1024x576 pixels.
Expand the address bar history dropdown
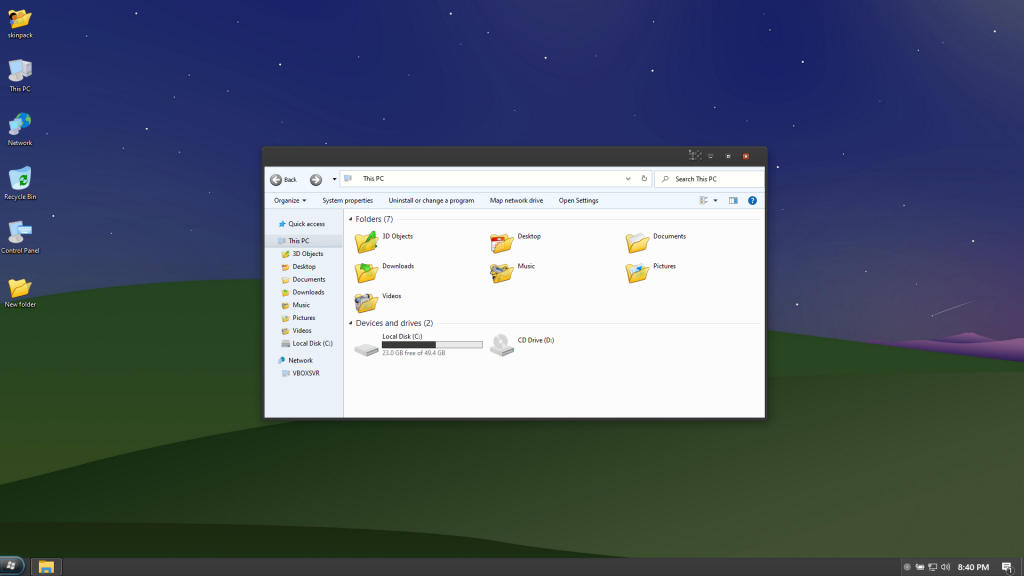[628, 179]
